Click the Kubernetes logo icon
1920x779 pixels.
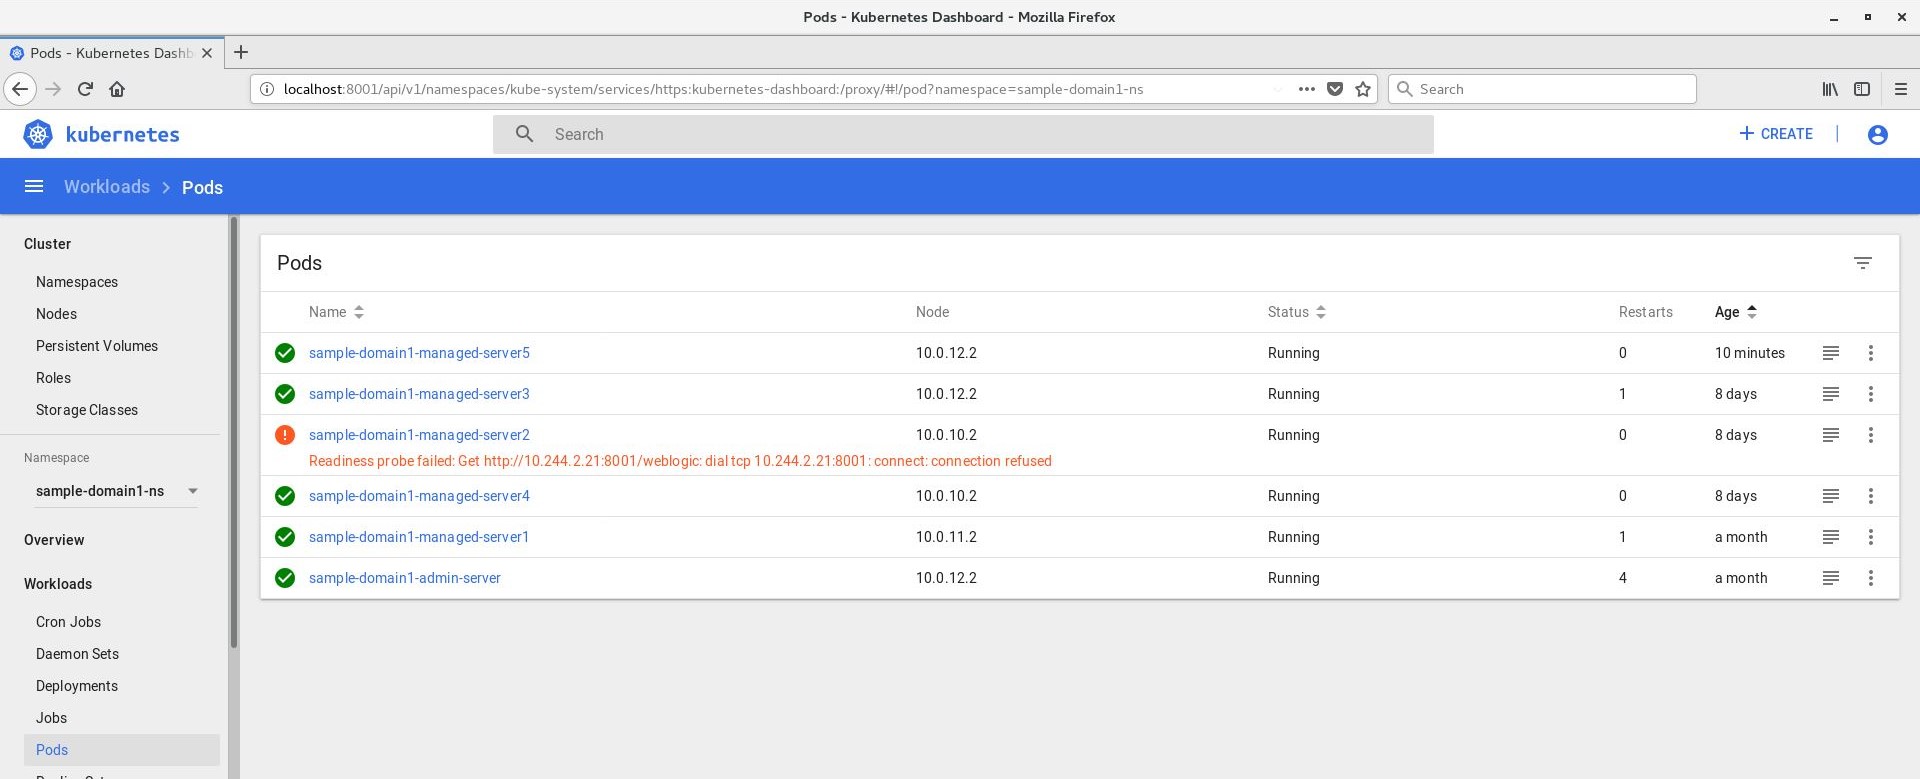coord(38,135)
